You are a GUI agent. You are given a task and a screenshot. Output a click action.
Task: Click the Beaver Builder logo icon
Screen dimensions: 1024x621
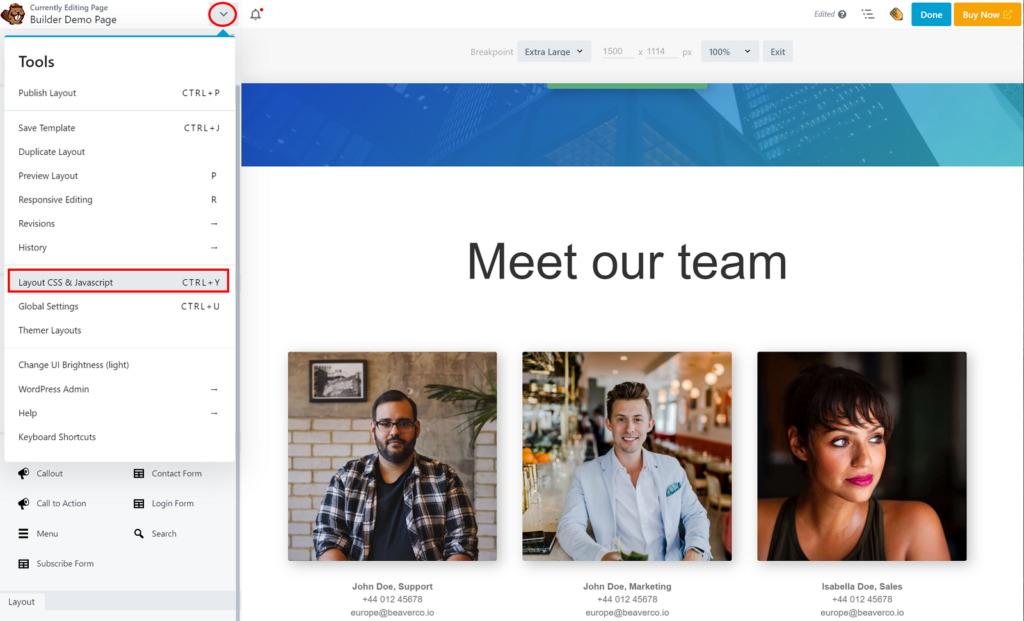[13, 14]
